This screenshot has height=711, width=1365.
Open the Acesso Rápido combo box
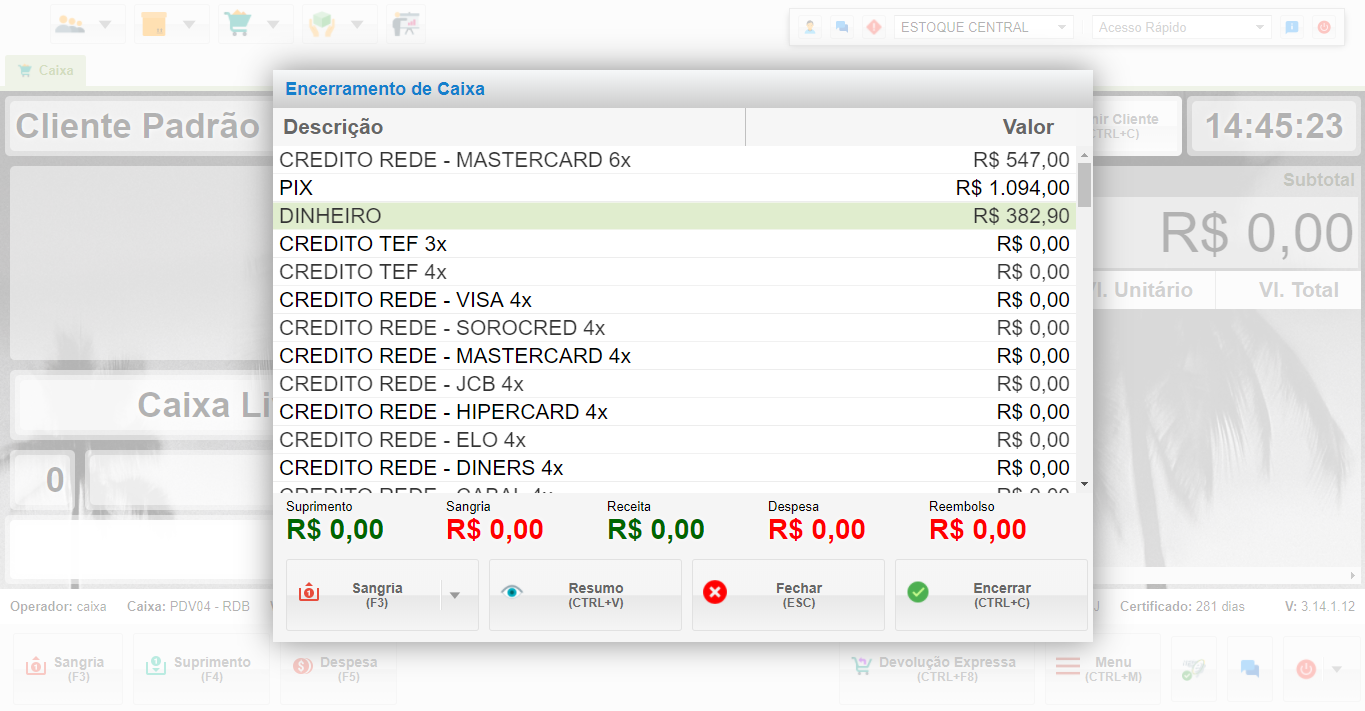click(1181, 27)
